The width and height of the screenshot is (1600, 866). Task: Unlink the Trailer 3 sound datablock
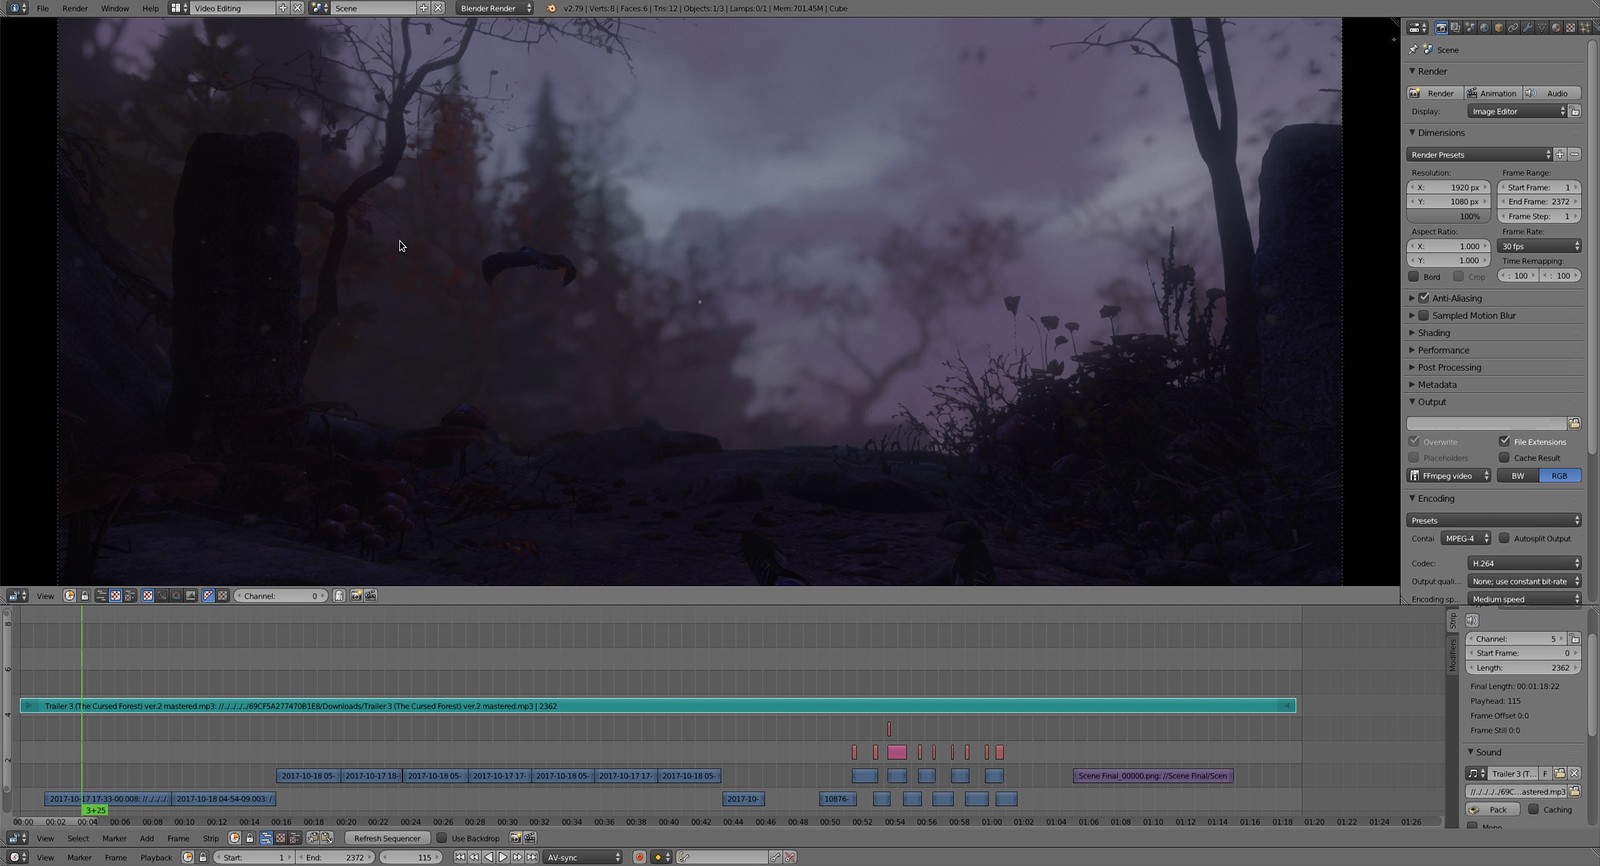pos(1574,773)
